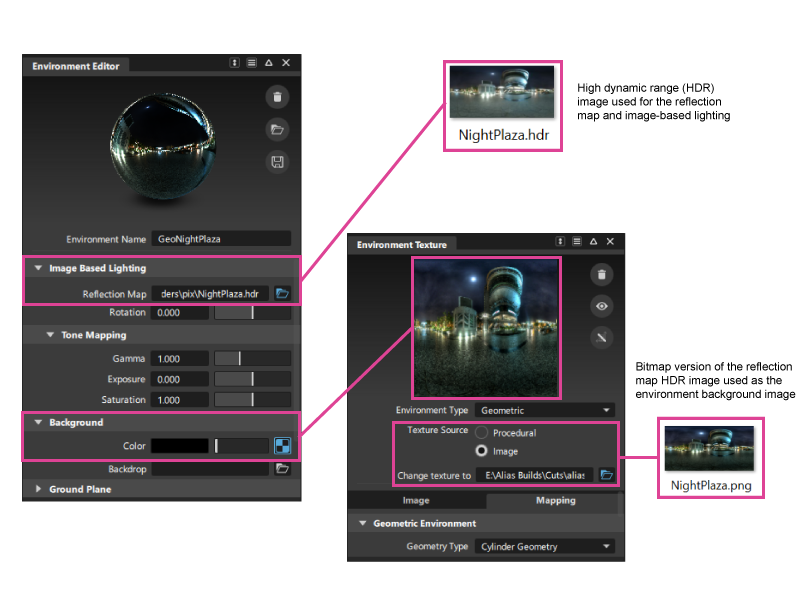800x600 pixels.
Task: Browse for Backdrop image file
Action: tap(282, 468)
